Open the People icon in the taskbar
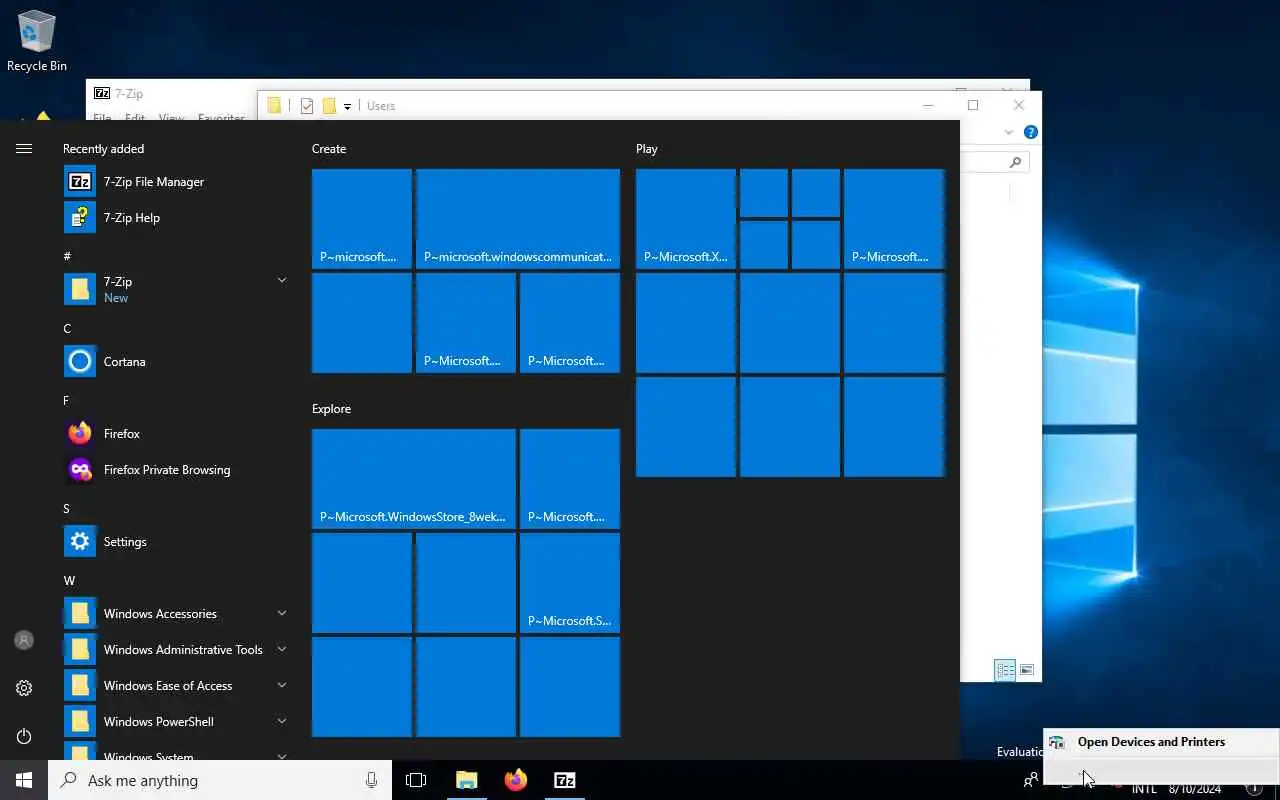Screen dimensions: 1280x800 click(1030, 780)
